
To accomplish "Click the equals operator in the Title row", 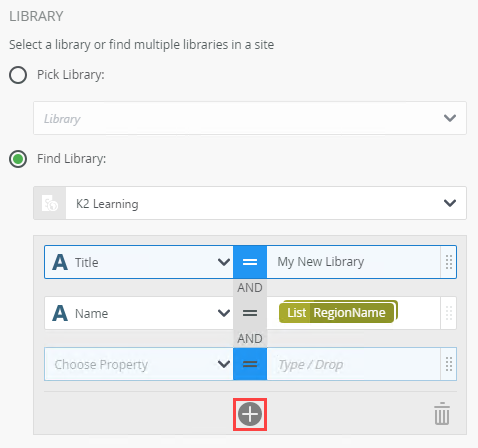I will point(250,262).
